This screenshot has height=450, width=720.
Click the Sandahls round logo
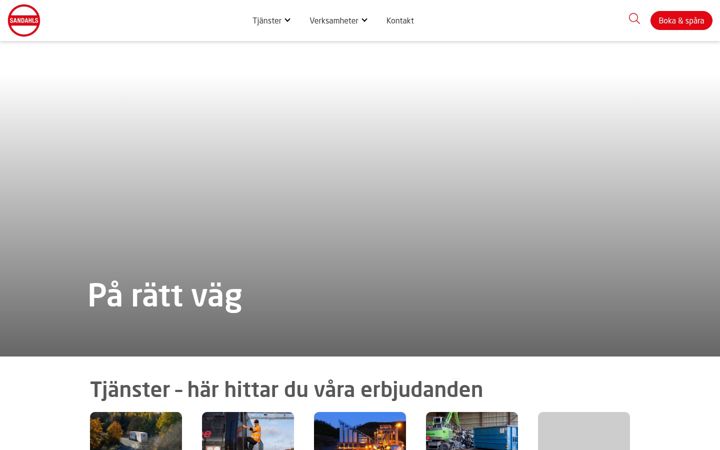24,21
